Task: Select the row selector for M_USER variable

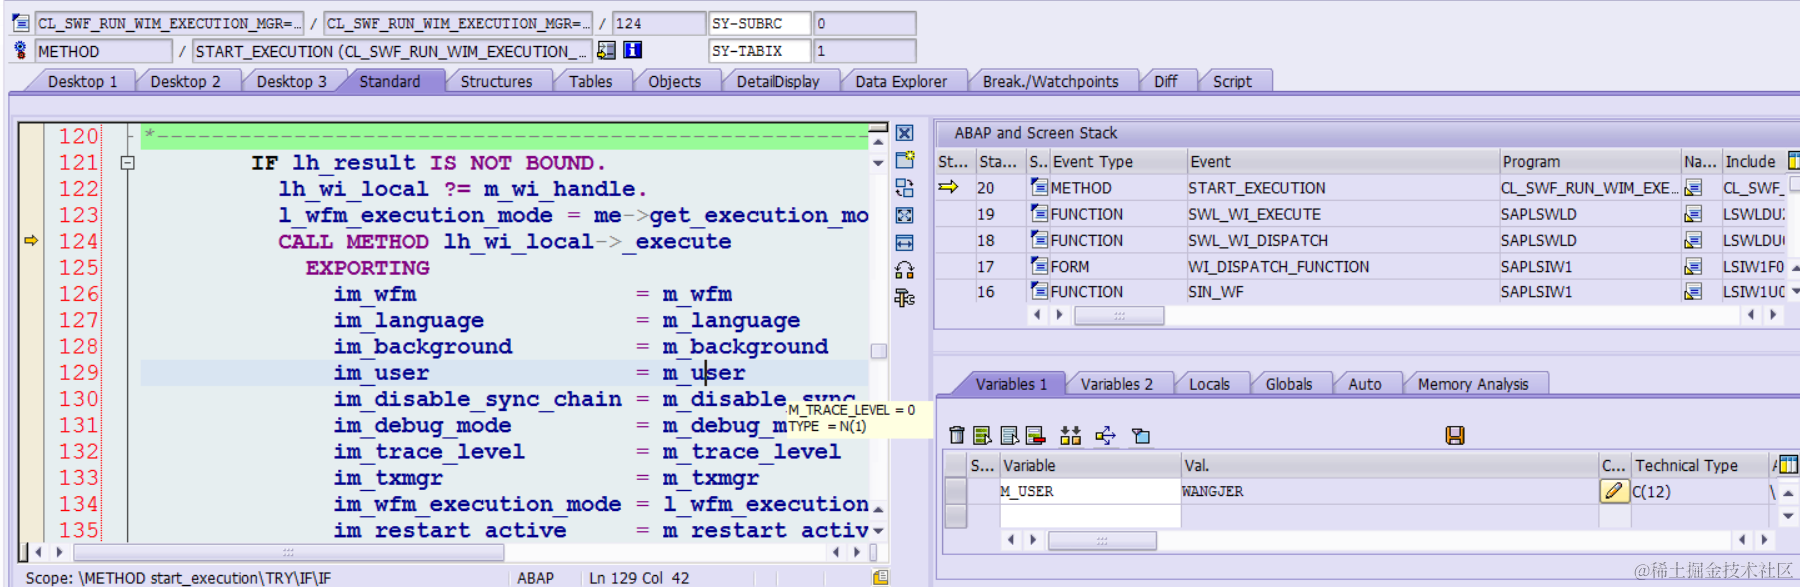Action: [x=956, y=491]
